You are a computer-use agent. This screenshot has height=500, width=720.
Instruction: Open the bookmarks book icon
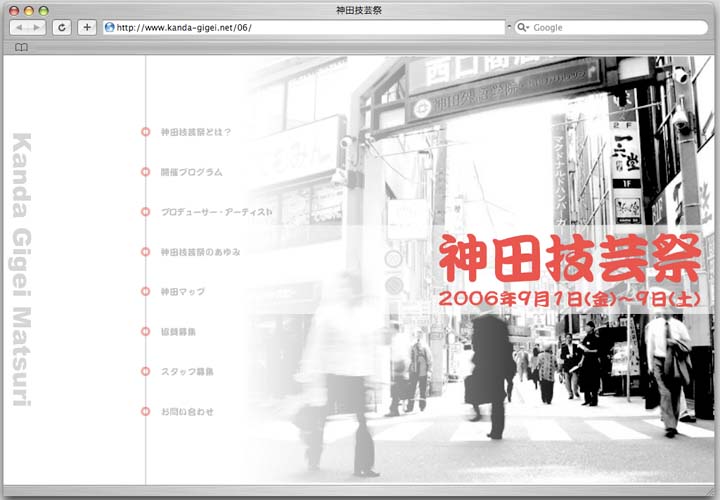21,47
